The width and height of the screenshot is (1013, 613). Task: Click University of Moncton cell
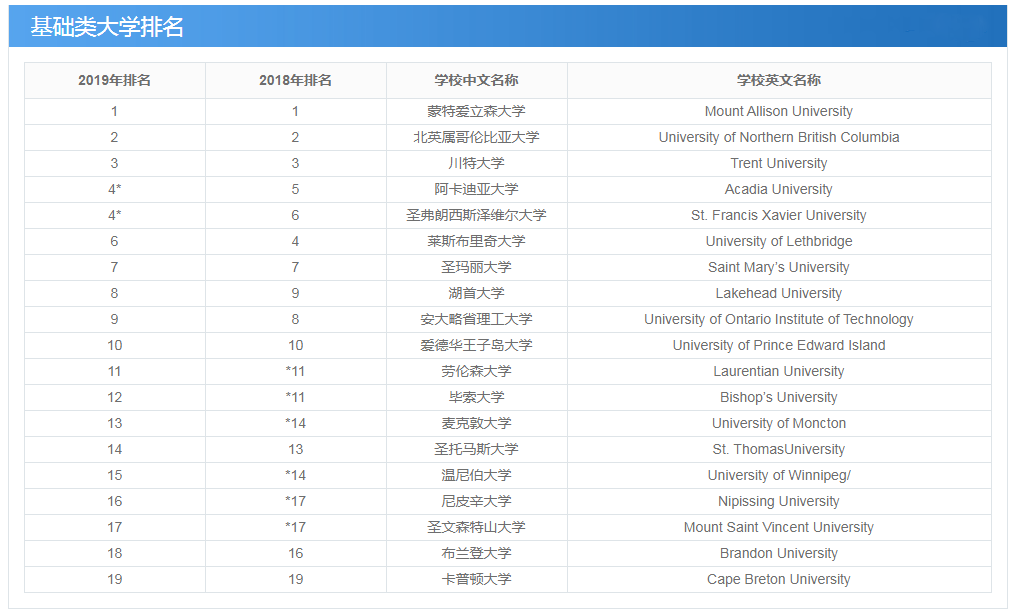pyautogui.click(x=778, y=423)
